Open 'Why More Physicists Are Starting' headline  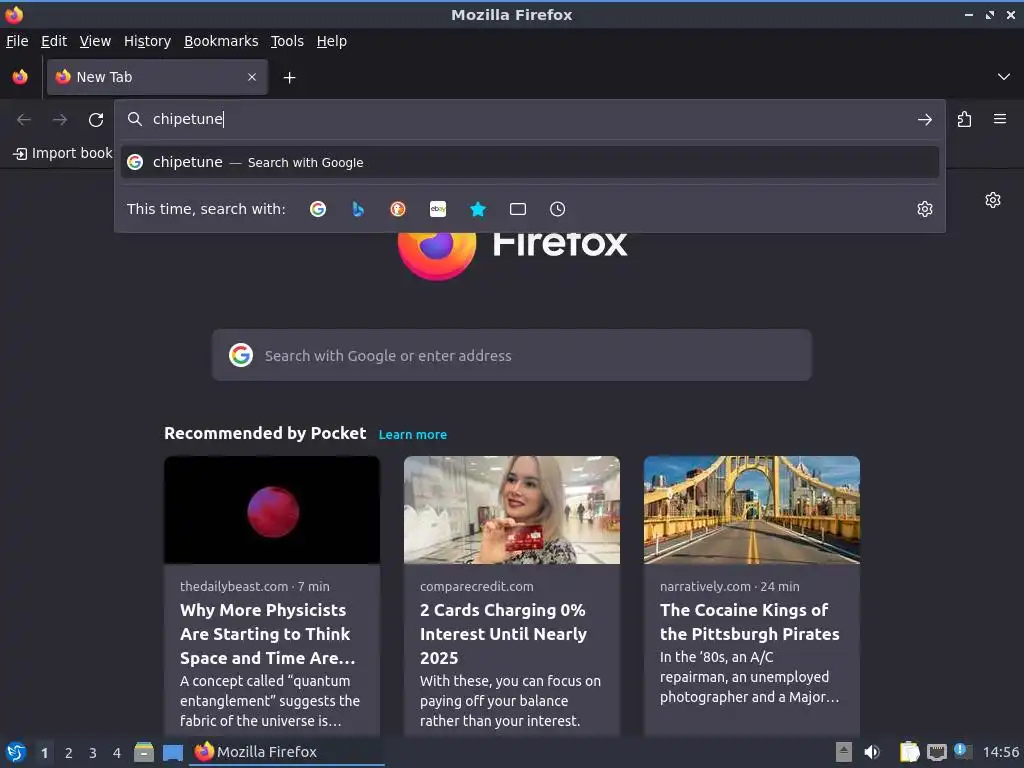point(268,633)
